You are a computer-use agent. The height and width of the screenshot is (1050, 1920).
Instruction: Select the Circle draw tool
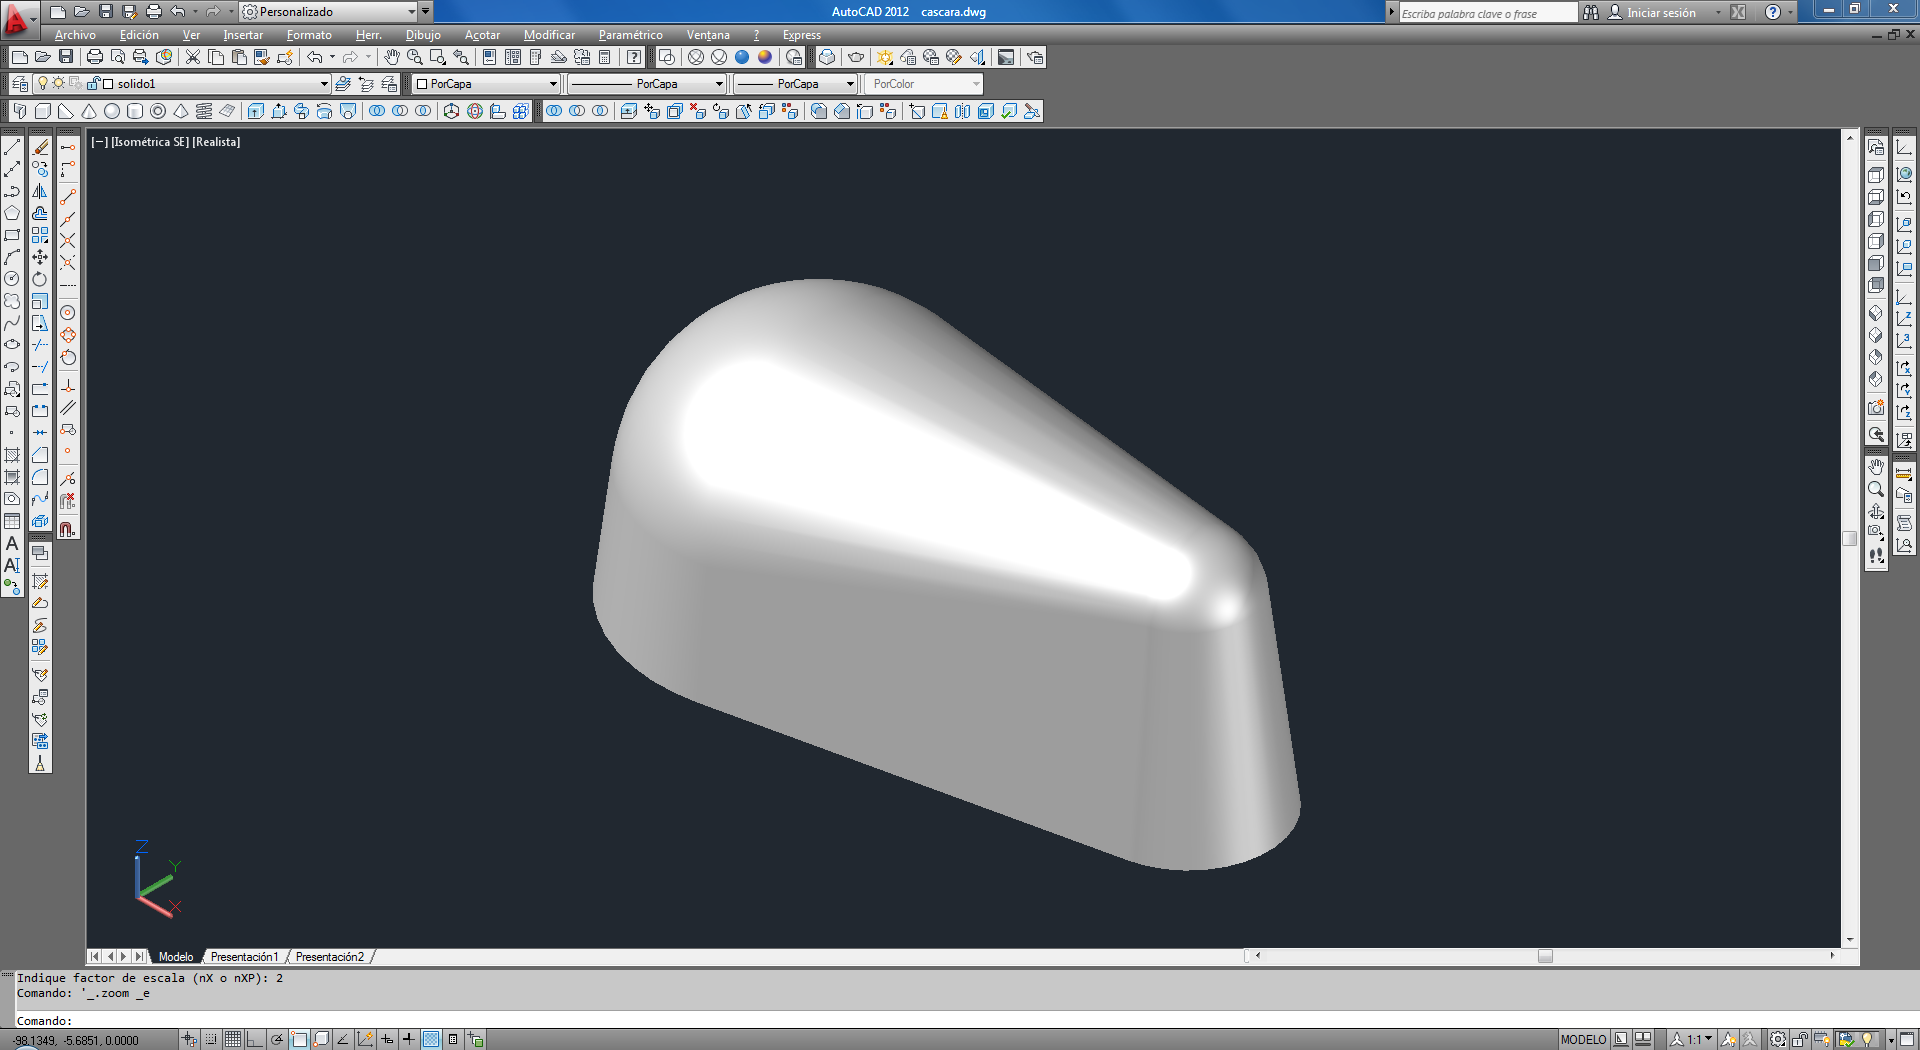coord(12,279)
